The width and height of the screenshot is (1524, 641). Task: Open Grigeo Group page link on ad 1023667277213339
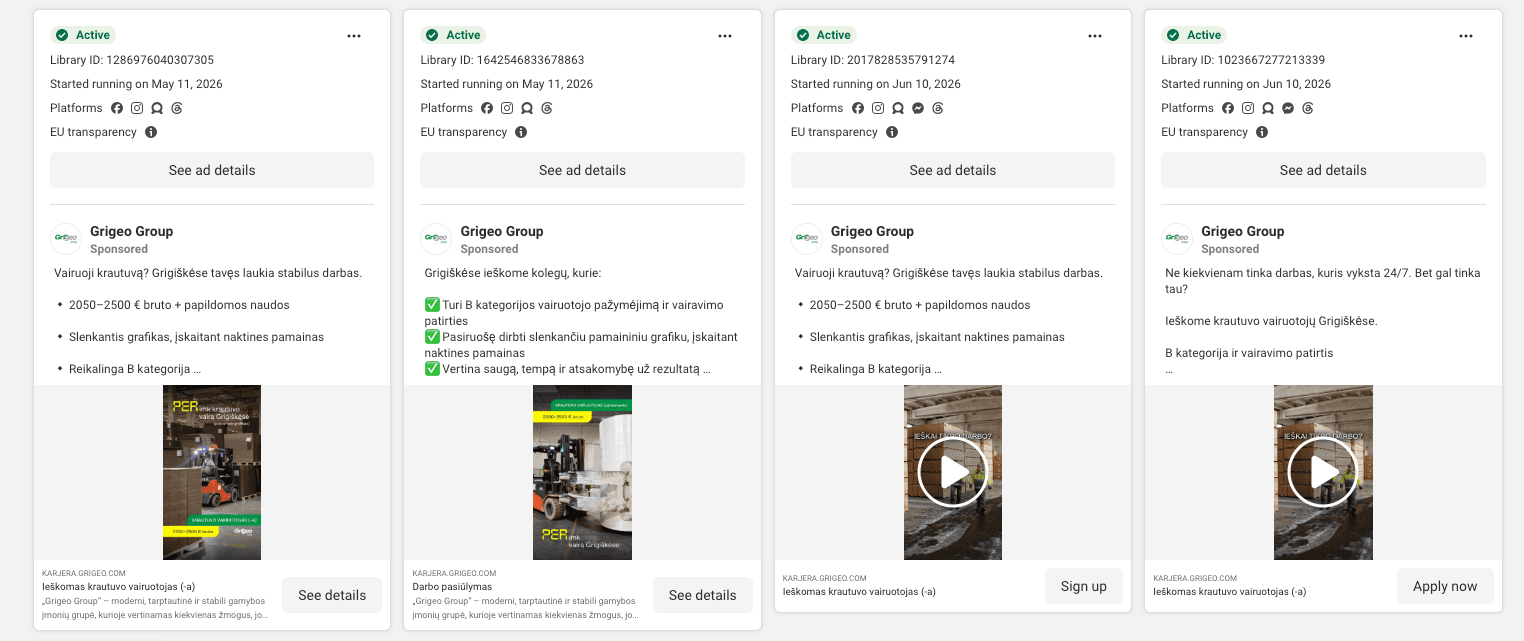[1242, 231]
